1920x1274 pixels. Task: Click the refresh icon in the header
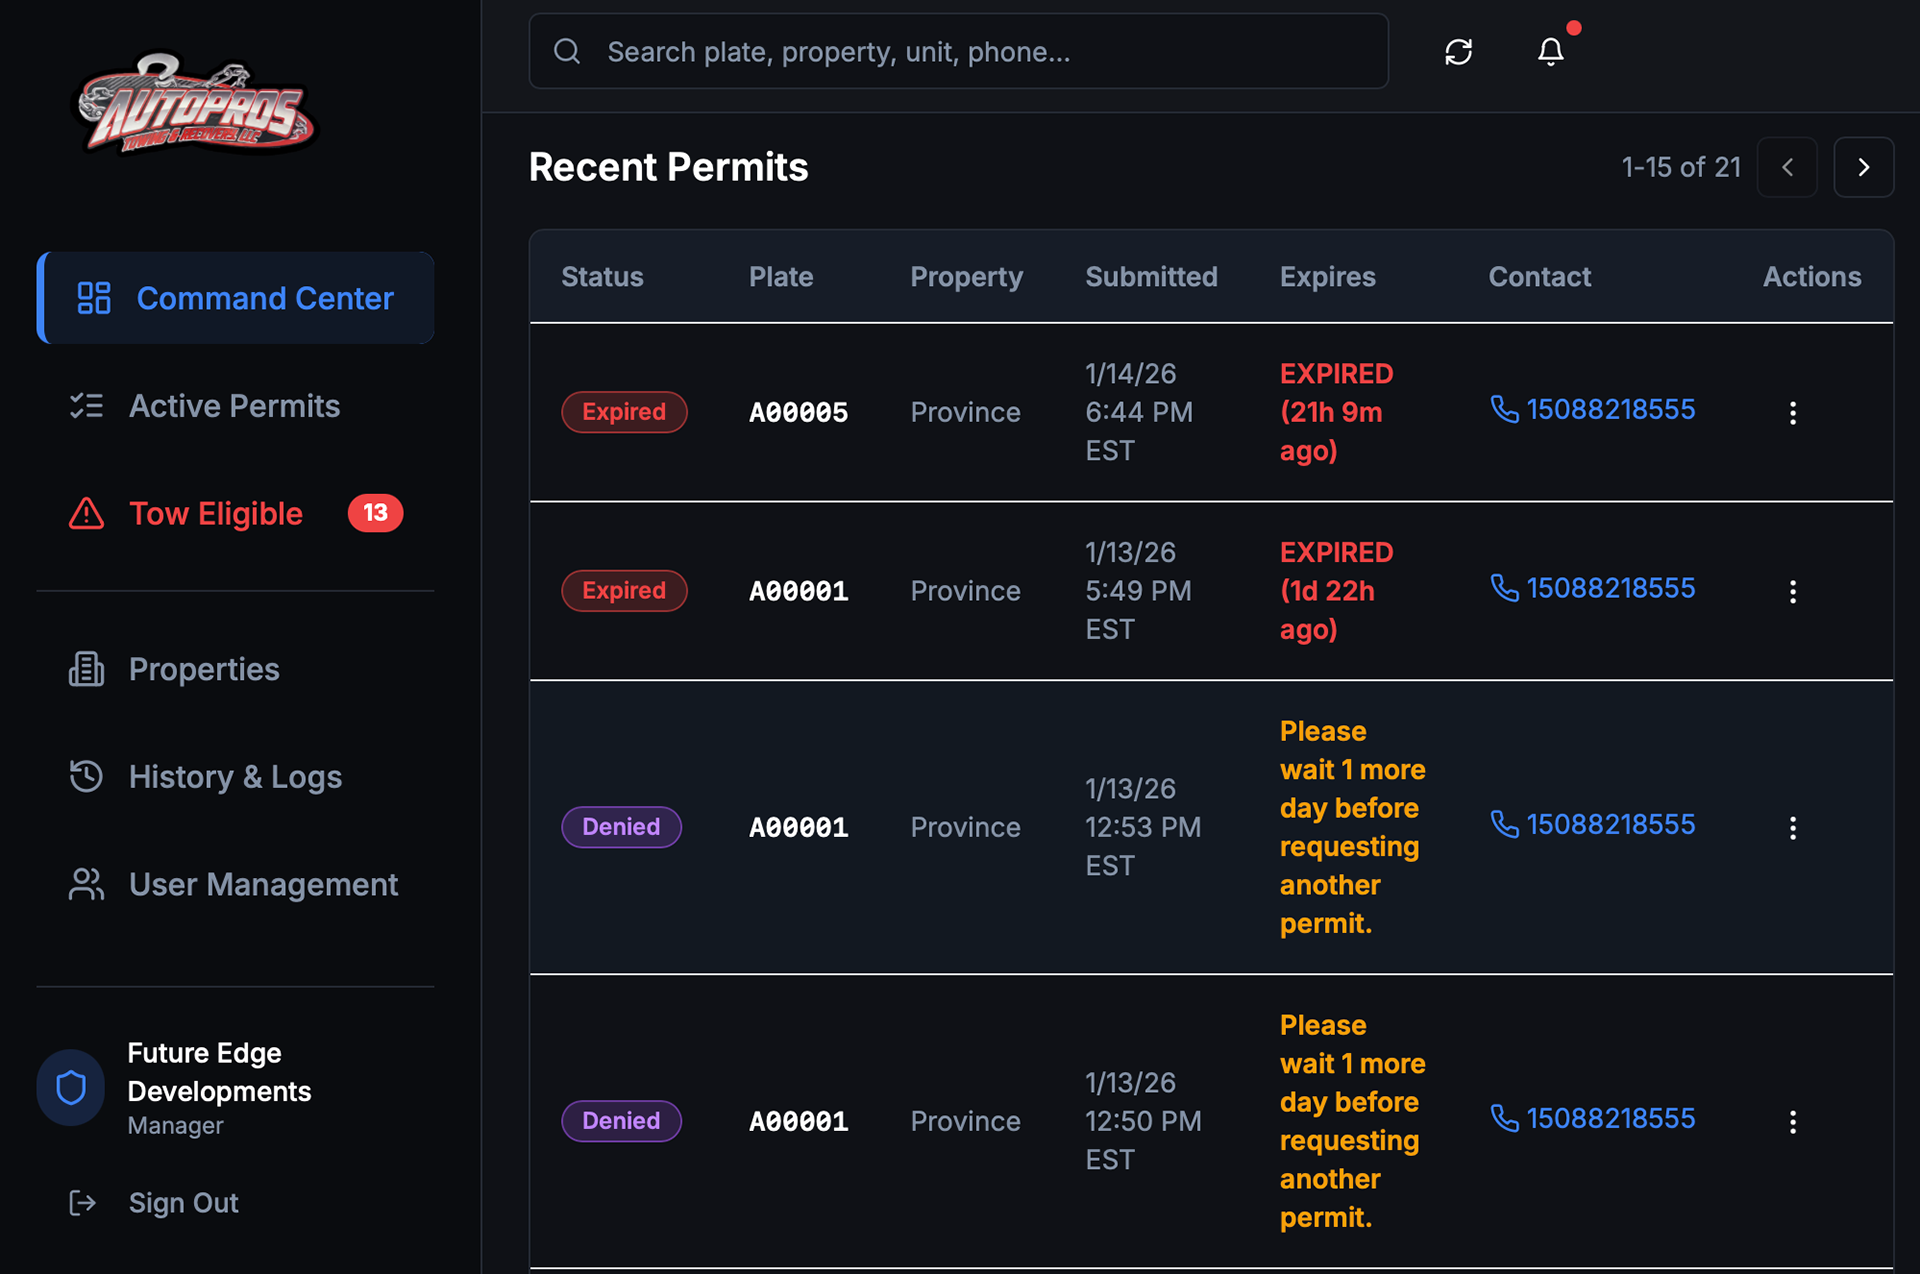pyautogui.click(x=1458, y=52)
